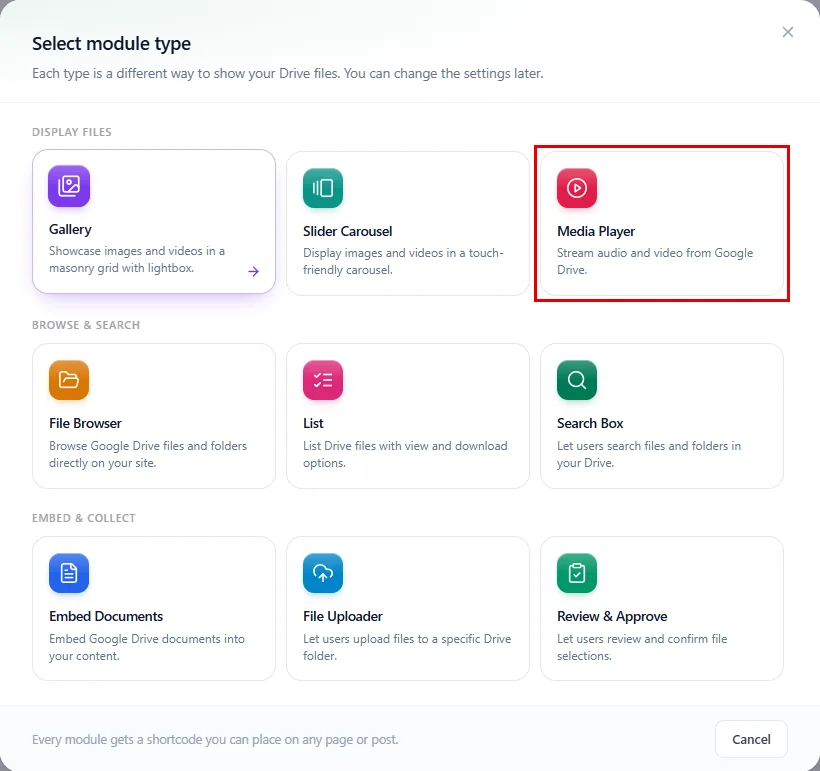Choose the "File Browser" title
820x771 pixels.
point(85,423)
